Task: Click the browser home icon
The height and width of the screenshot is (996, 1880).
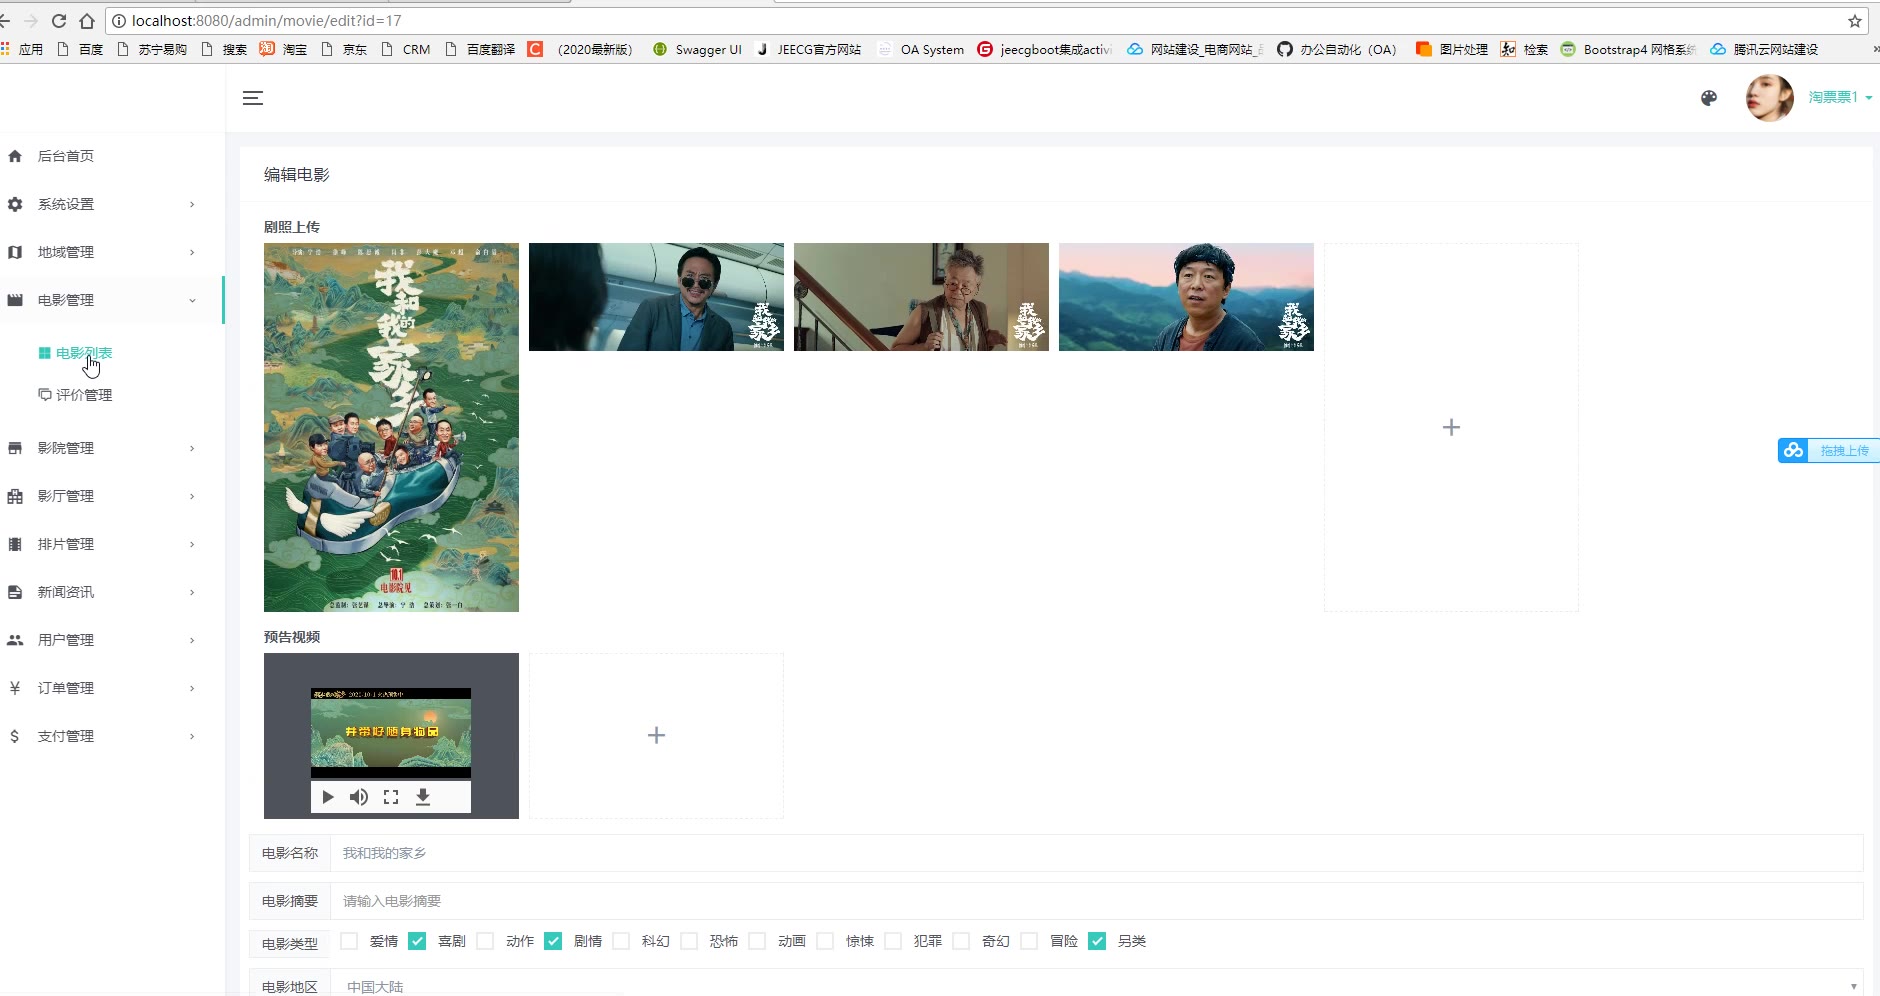Action: 87,21
